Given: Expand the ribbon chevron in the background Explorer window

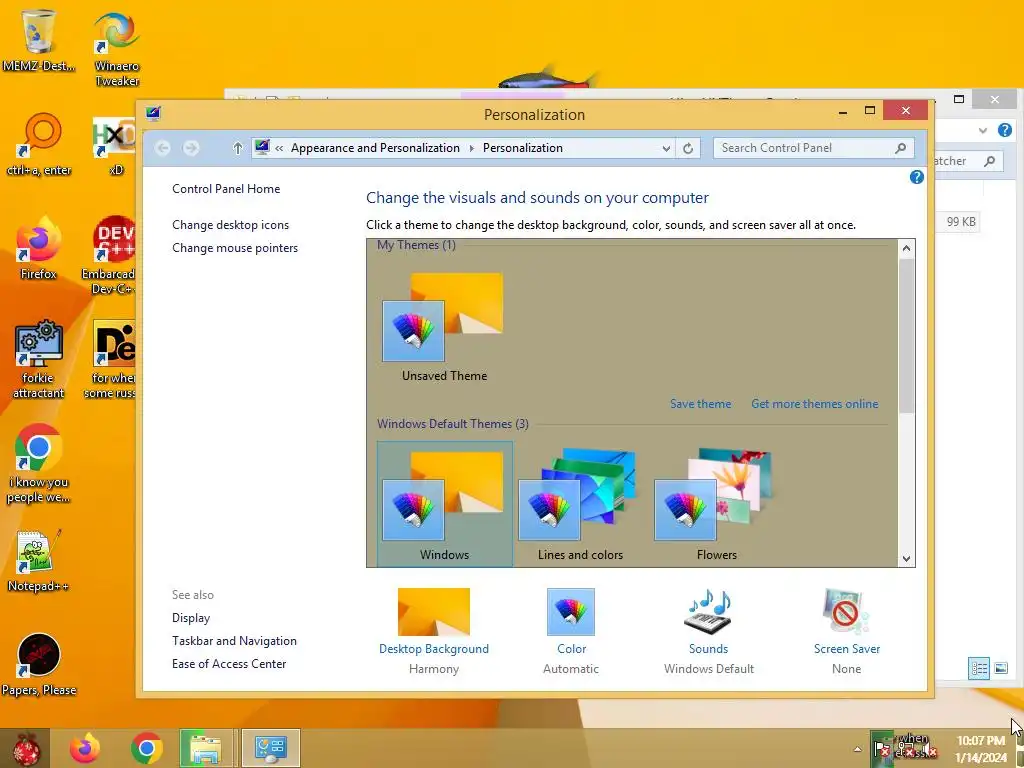Looking at the screenshot, I should pyautogui.click(x=983, y=131).
